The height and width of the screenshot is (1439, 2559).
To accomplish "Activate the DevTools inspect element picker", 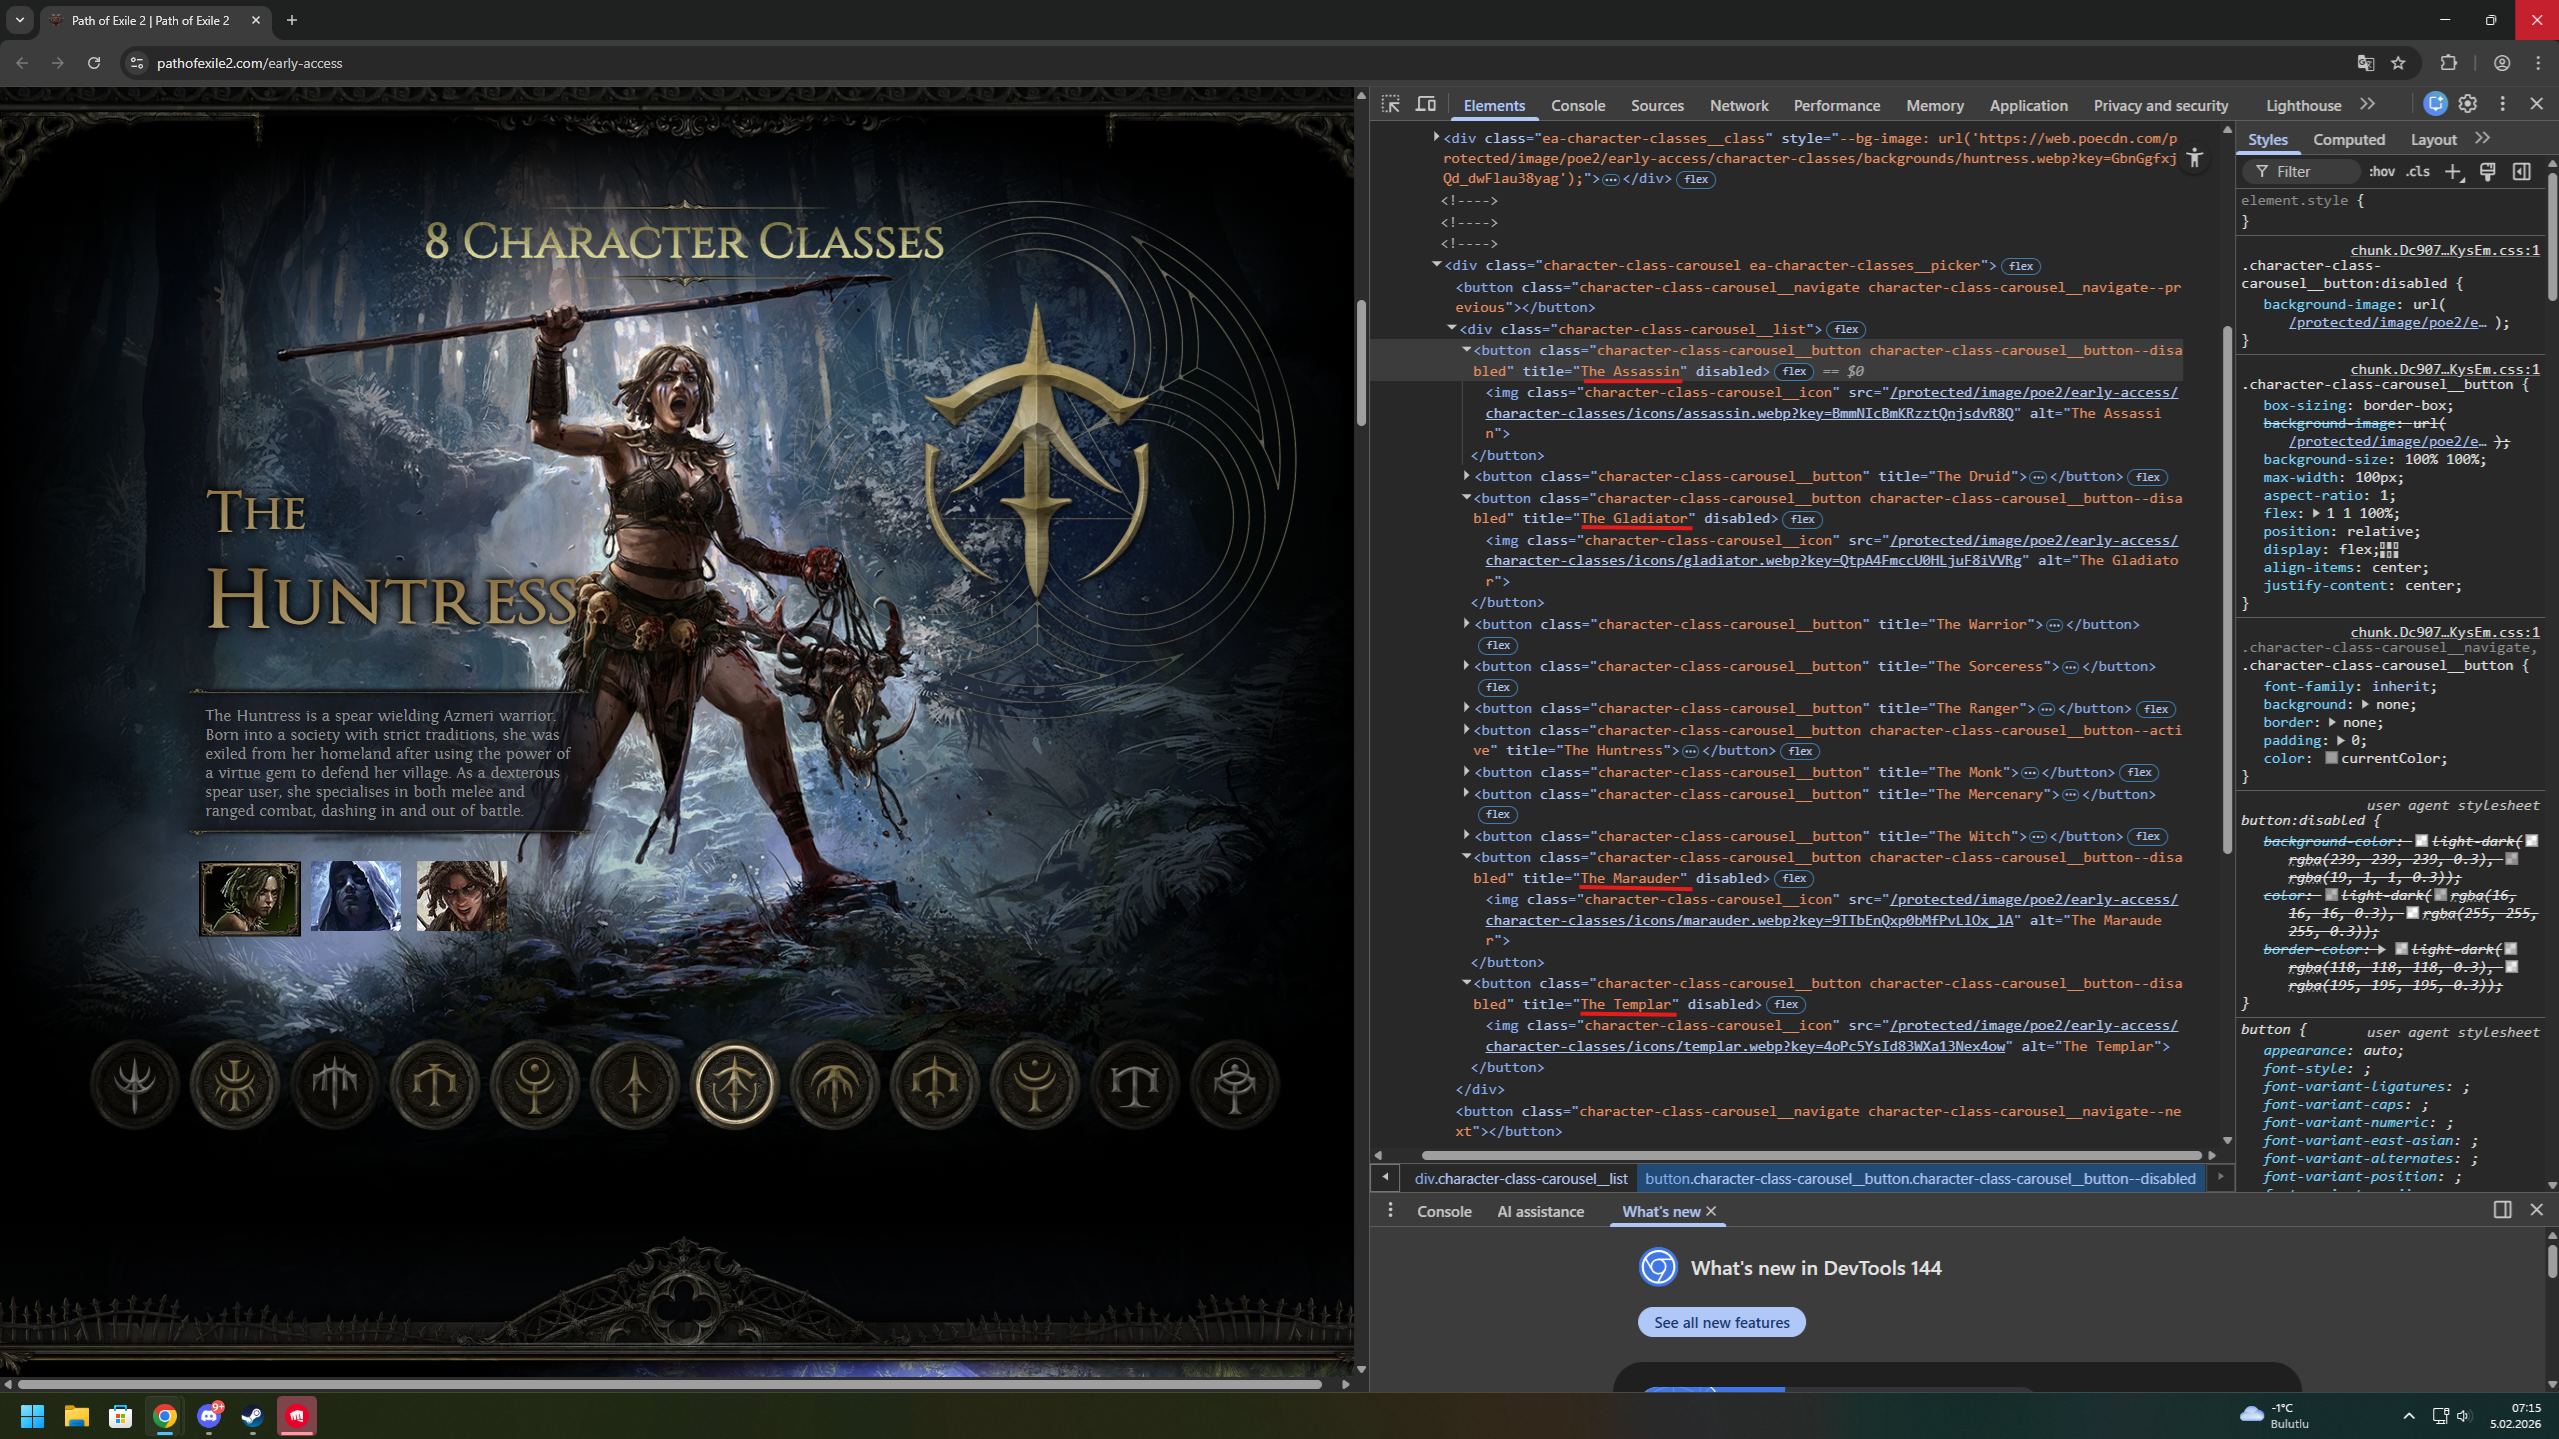I will pyautogui.click(x=1391, y=104).
